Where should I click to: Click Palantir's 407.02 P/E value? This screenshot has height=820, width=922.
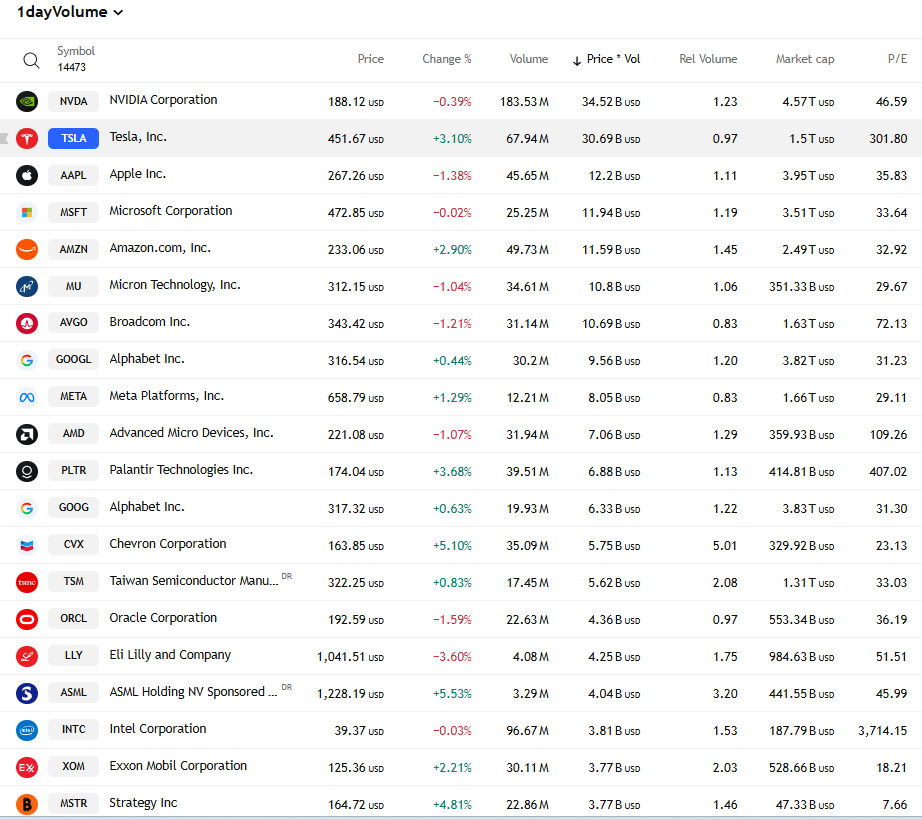[x=888, y=471]
